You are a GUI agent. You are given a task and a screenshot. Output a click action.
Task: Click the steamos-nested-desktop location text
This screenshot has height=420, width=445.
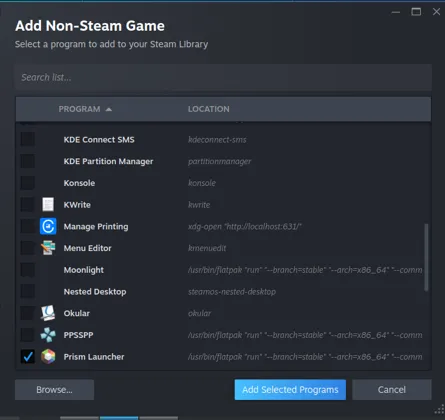click(232, 292)
